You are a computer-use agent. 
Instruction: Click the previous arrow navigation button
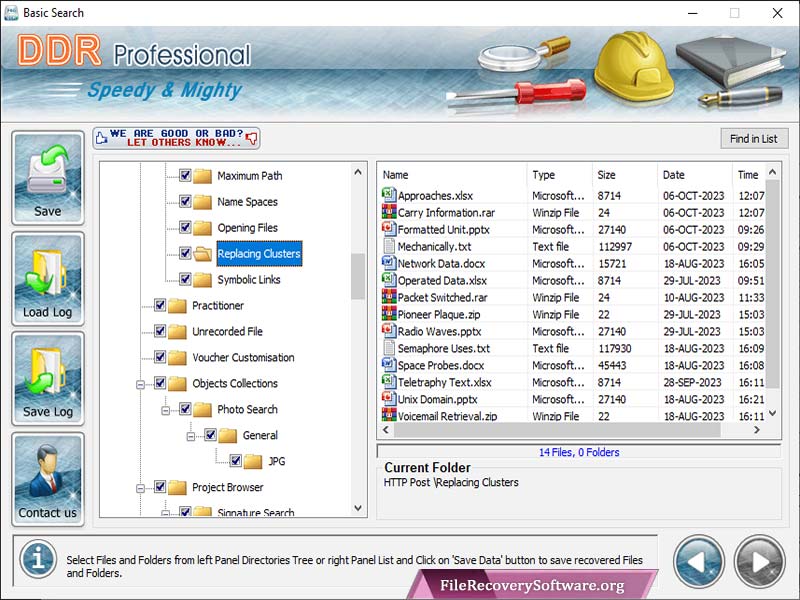698,561
